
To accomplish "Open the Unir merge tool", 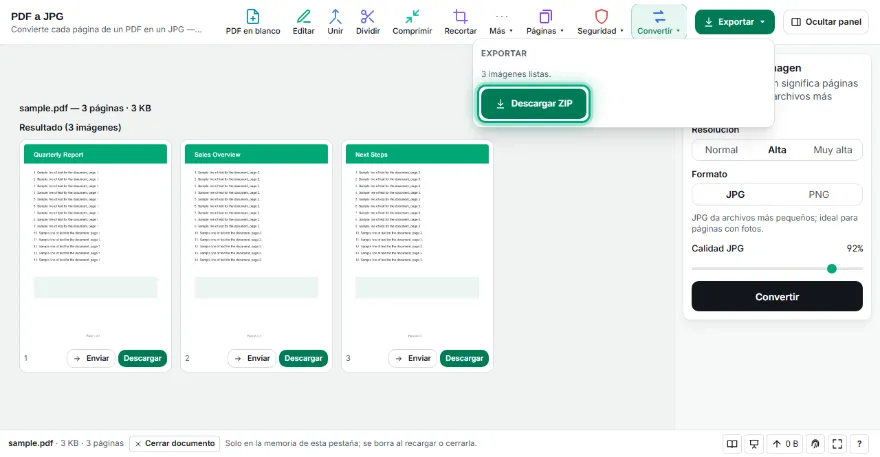I will (335, 22).
